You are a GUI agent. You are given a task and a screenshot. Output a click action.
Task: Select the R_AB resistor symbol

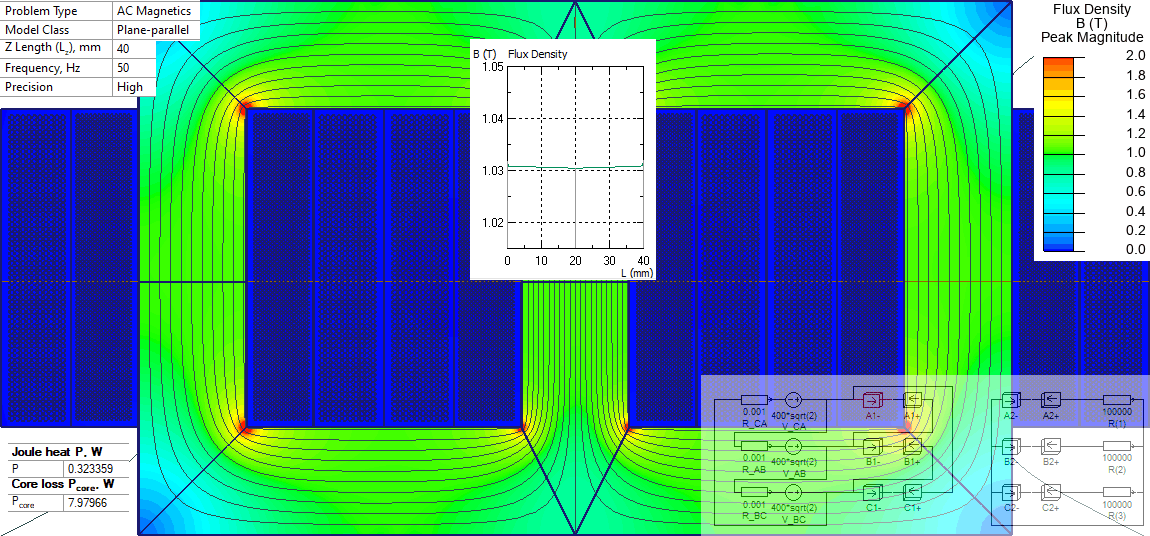tap(754, 445)
